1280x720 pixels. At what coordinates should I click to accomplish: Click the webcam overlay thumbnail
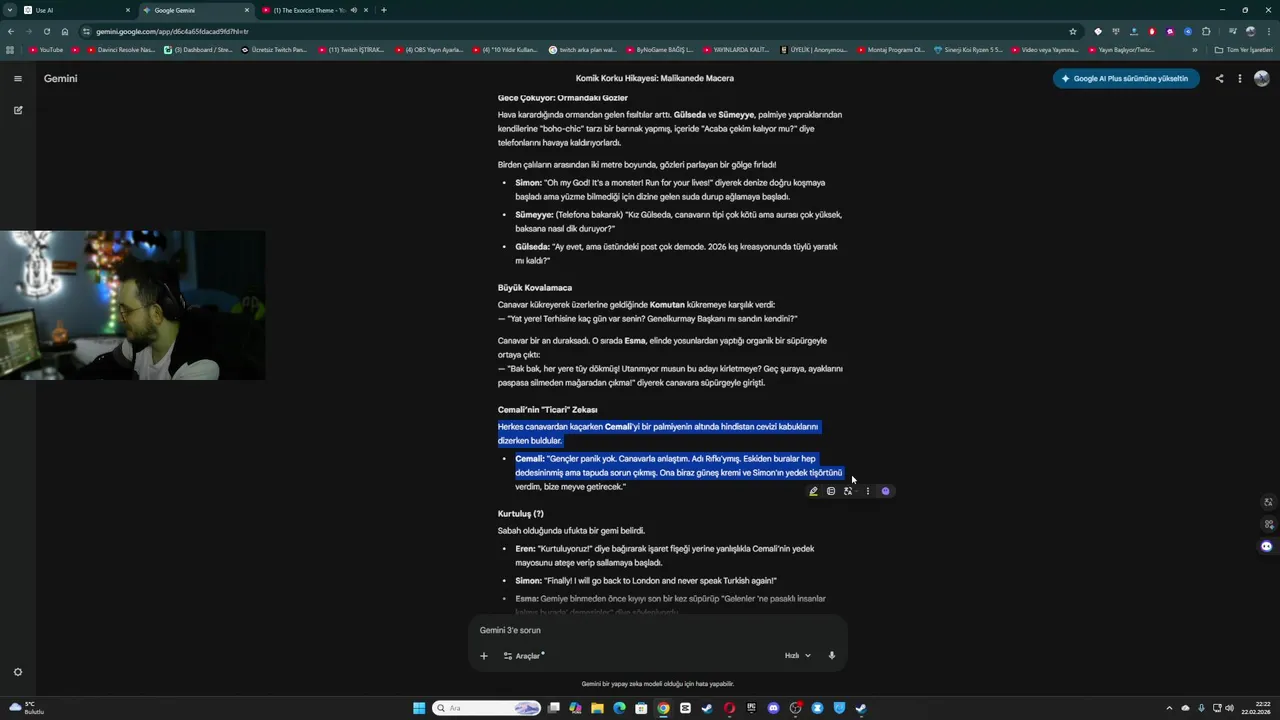[132, 305]
